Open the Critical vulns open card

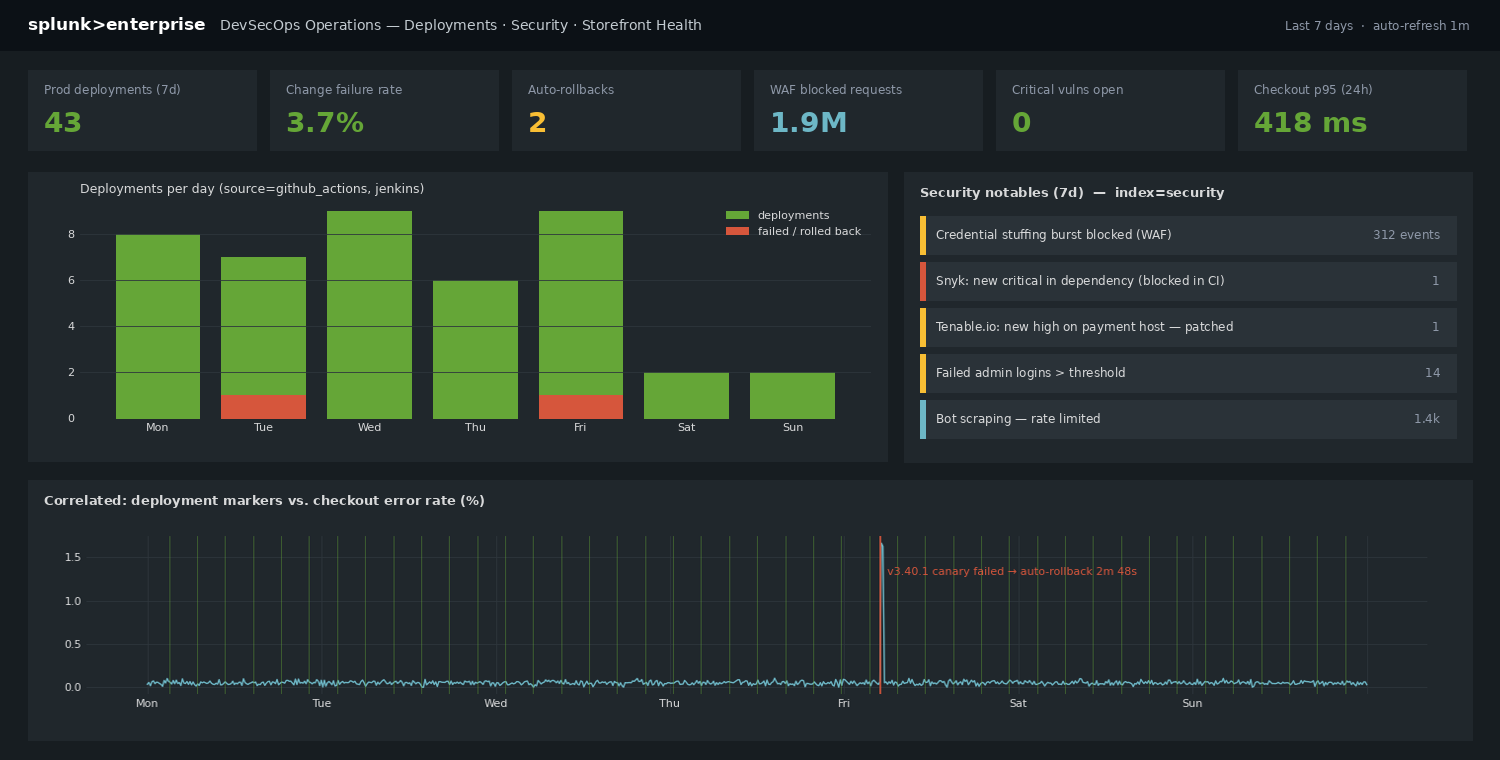coord(1110,110)
